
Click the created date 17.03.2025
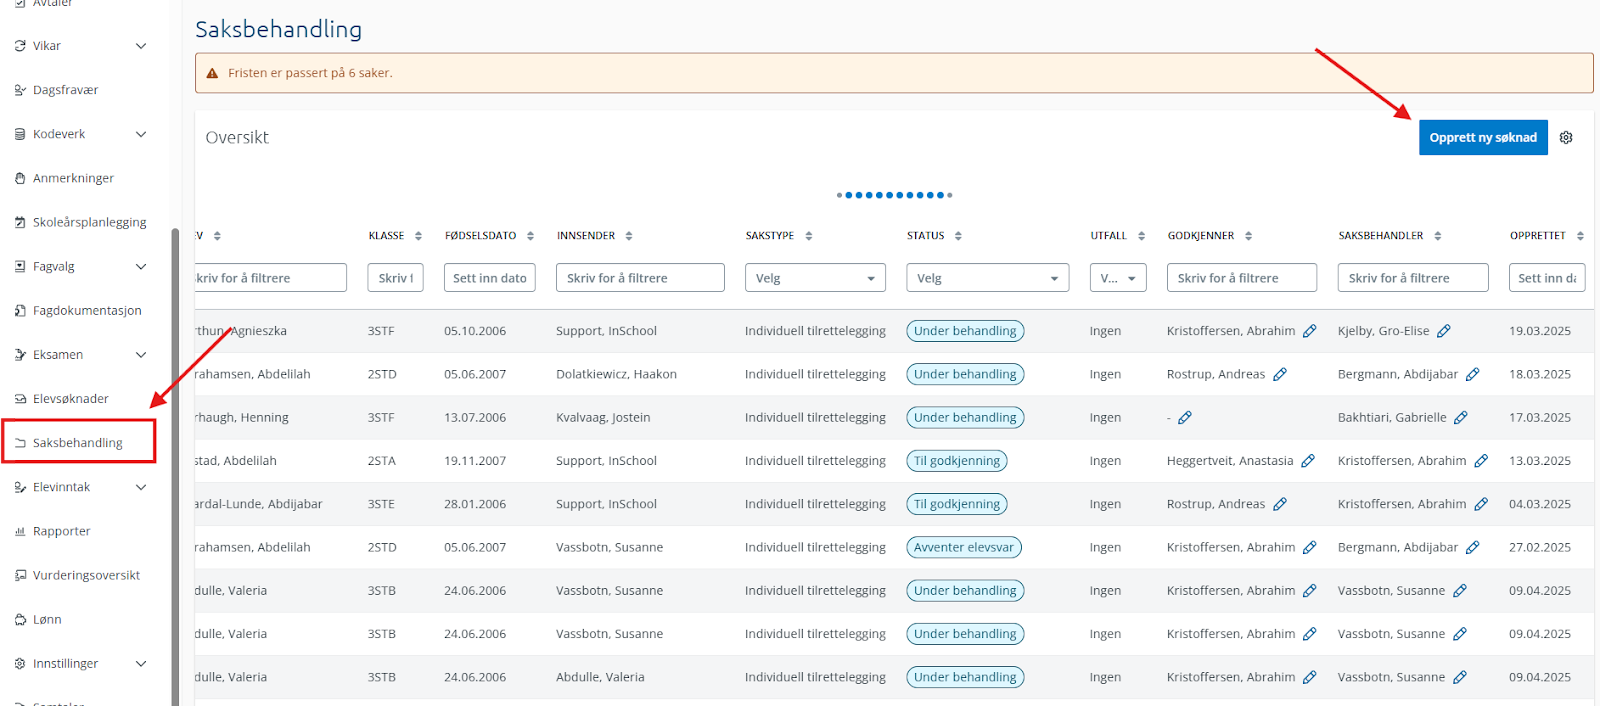pyautogui.click(x=1540, y=418)
